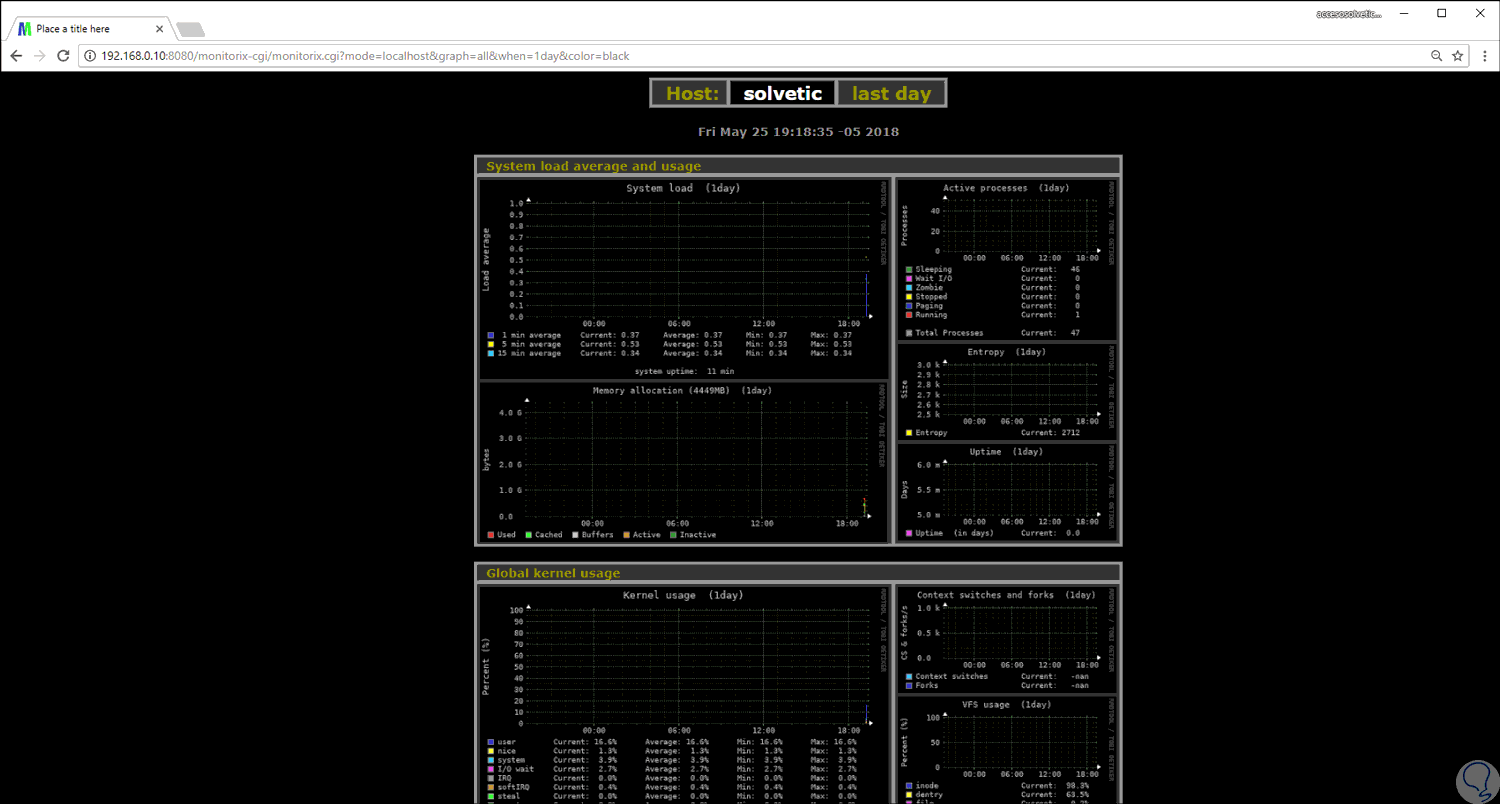
Task: Reload the Monitorix page
Action: [x=64, y=56]
